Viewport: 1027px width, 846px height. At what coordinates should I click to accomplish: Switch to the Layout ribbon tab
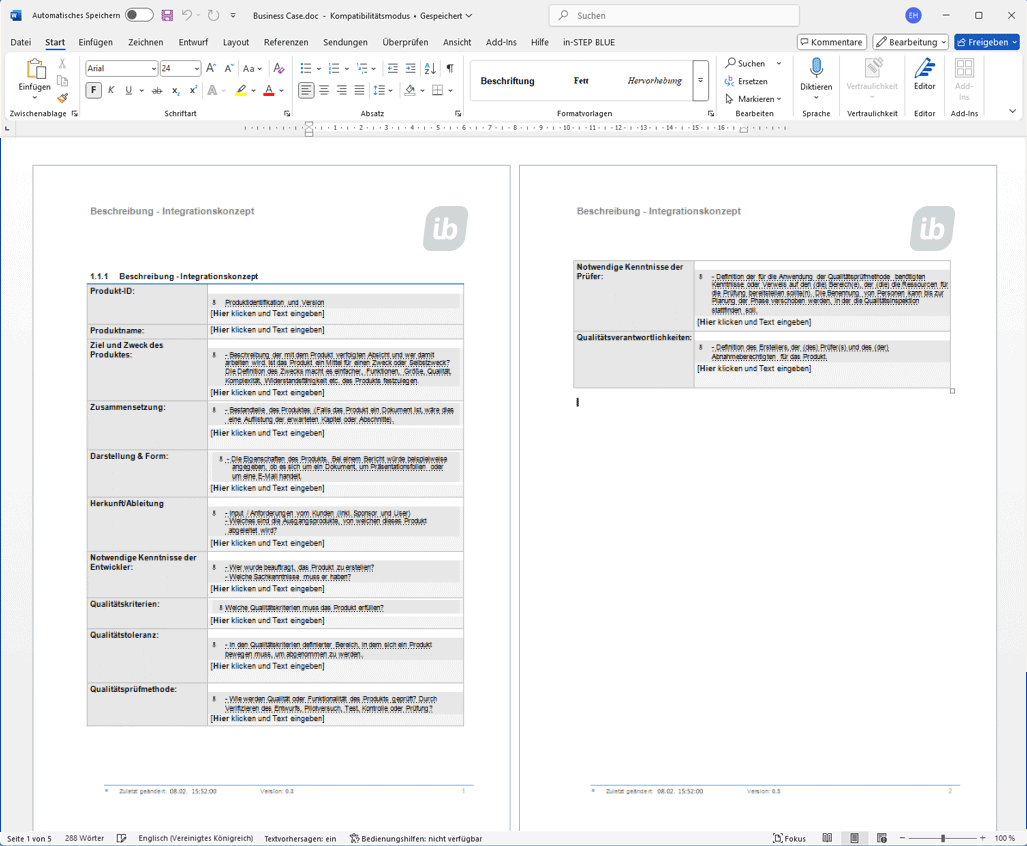[x=236, y=42]
